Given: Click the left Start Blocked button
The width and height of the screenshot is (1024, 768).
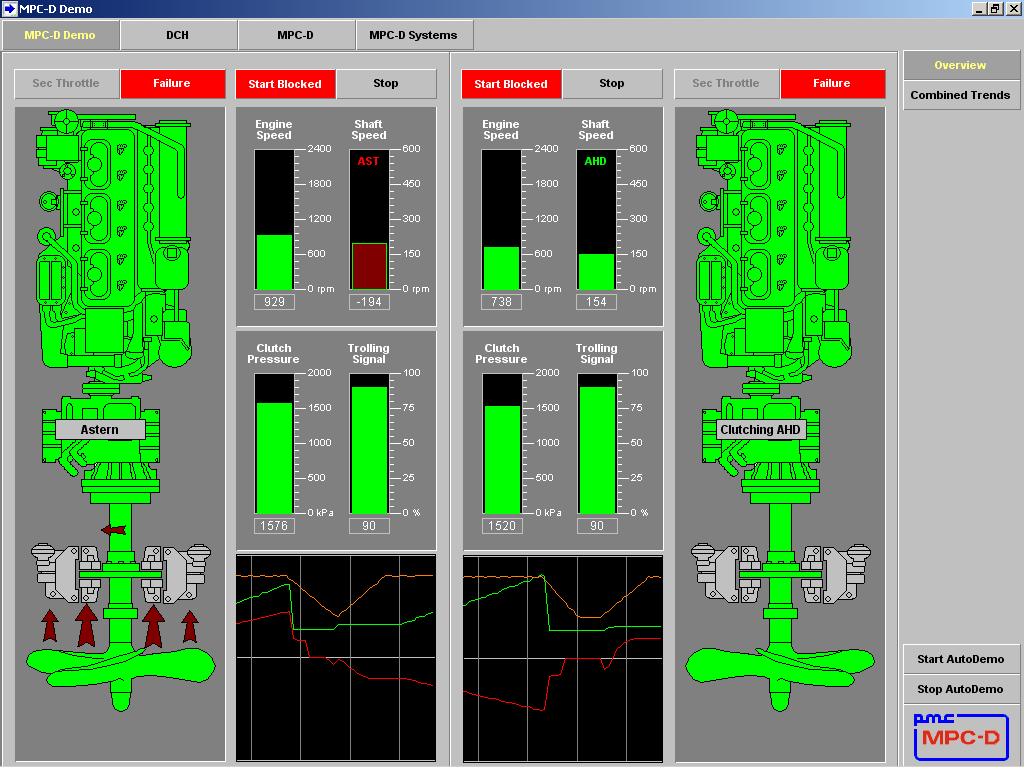Looking at the screenshot, I should coord(285,84).
